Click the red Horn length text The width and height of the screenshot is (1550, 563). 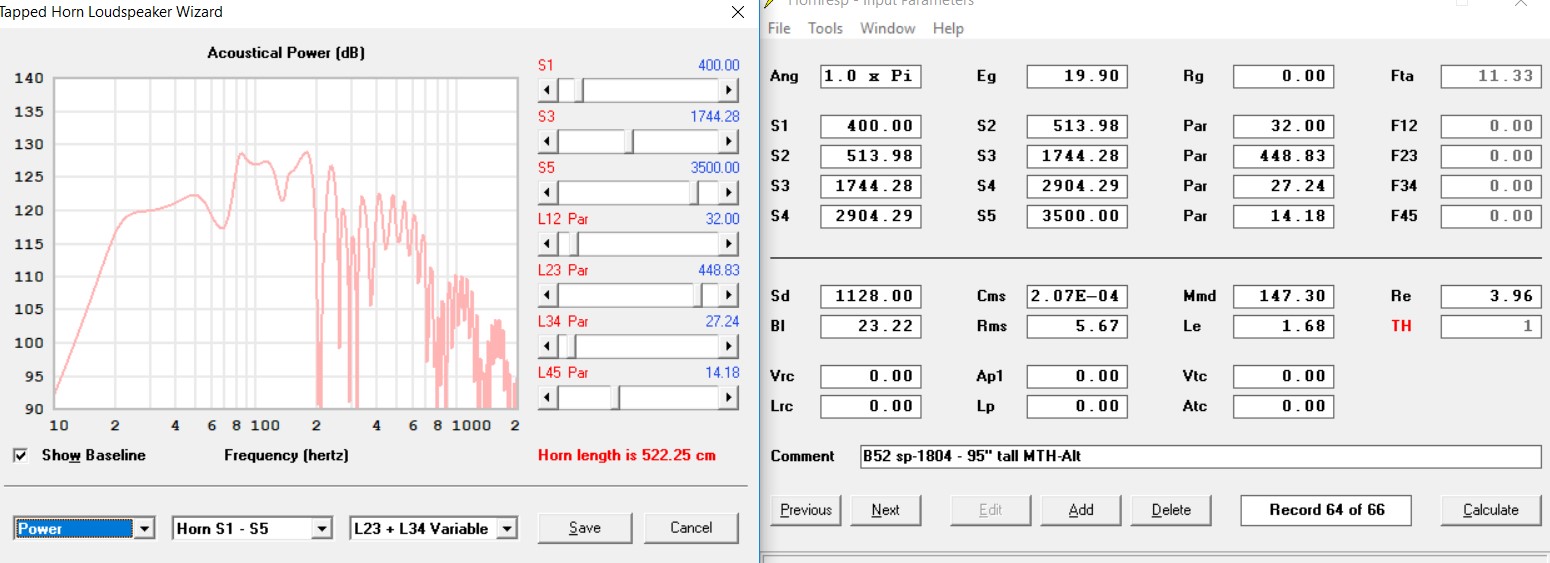[627, 455]
